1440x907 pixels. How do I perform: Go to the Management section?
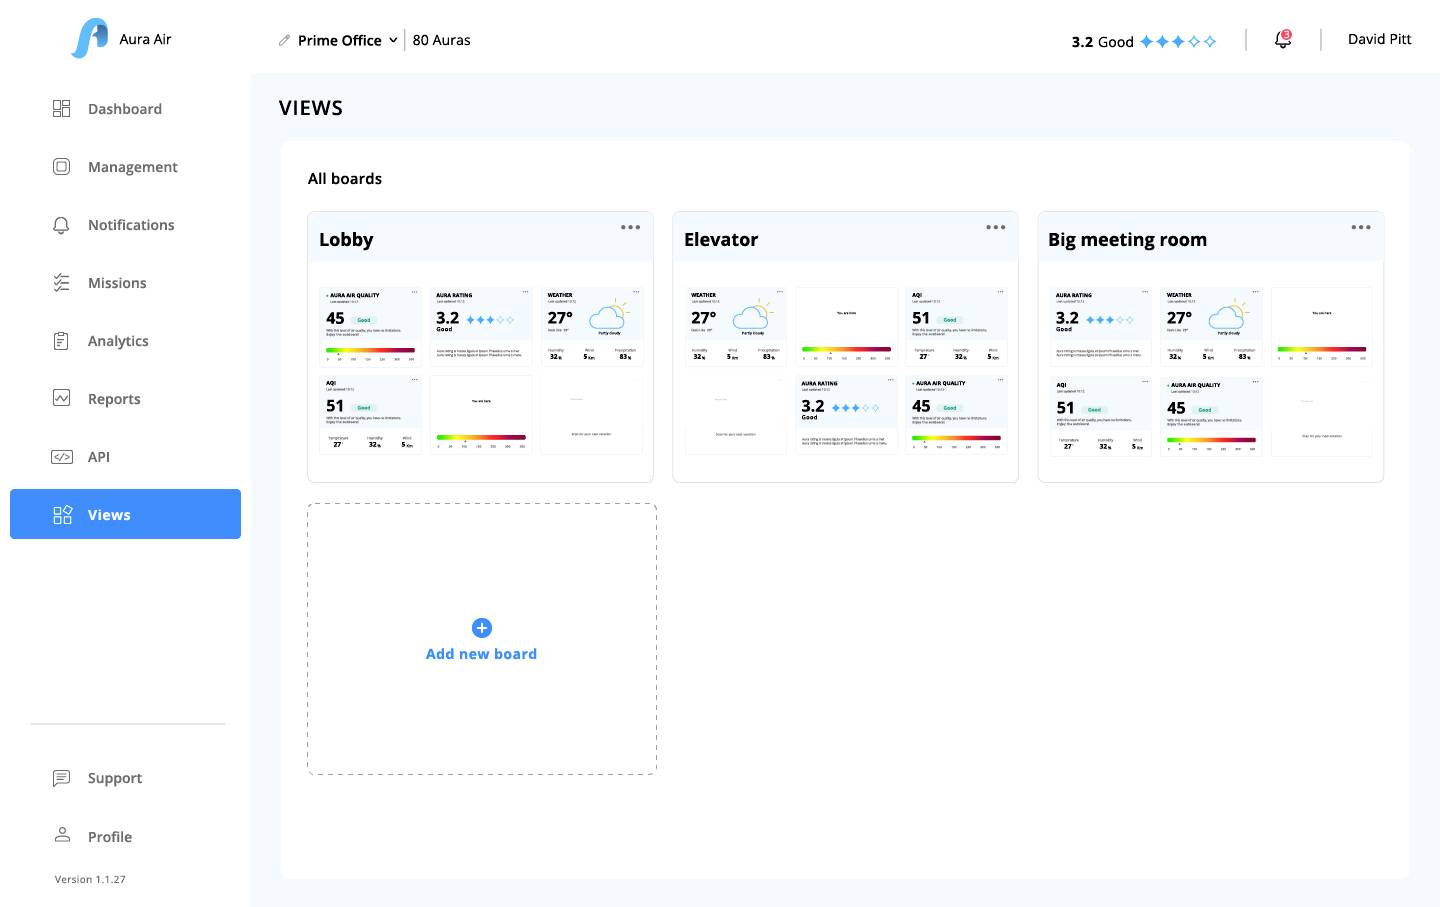tap(132, 167)
